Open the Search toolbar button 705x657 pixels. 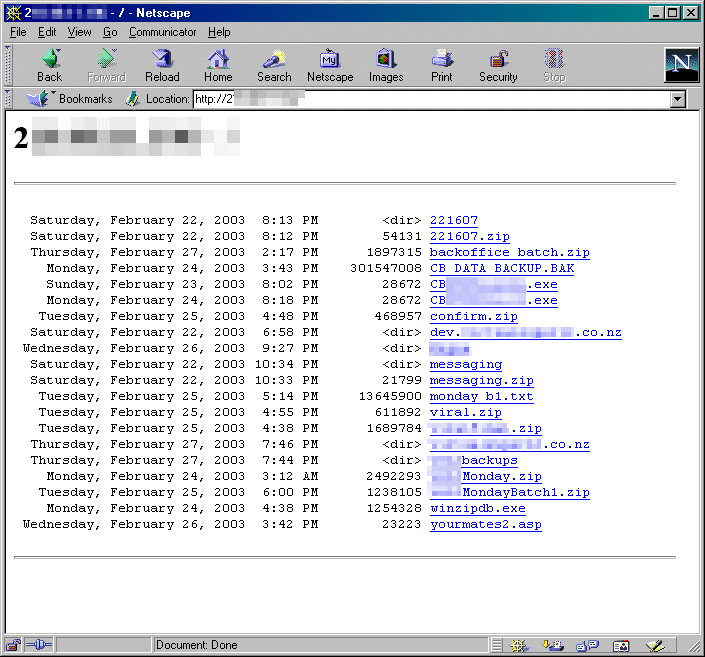tap(273, 65)
